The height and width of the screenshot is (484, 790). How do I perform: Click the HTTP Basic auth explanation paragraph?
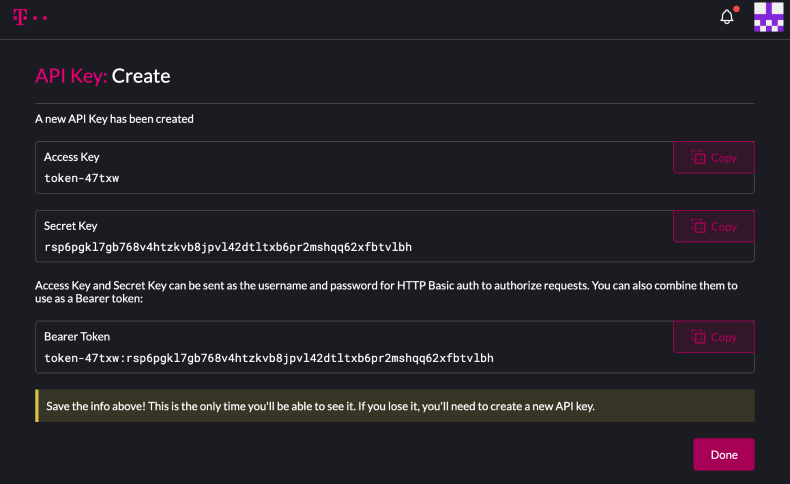pyautogui.click(x=386, y=292)
